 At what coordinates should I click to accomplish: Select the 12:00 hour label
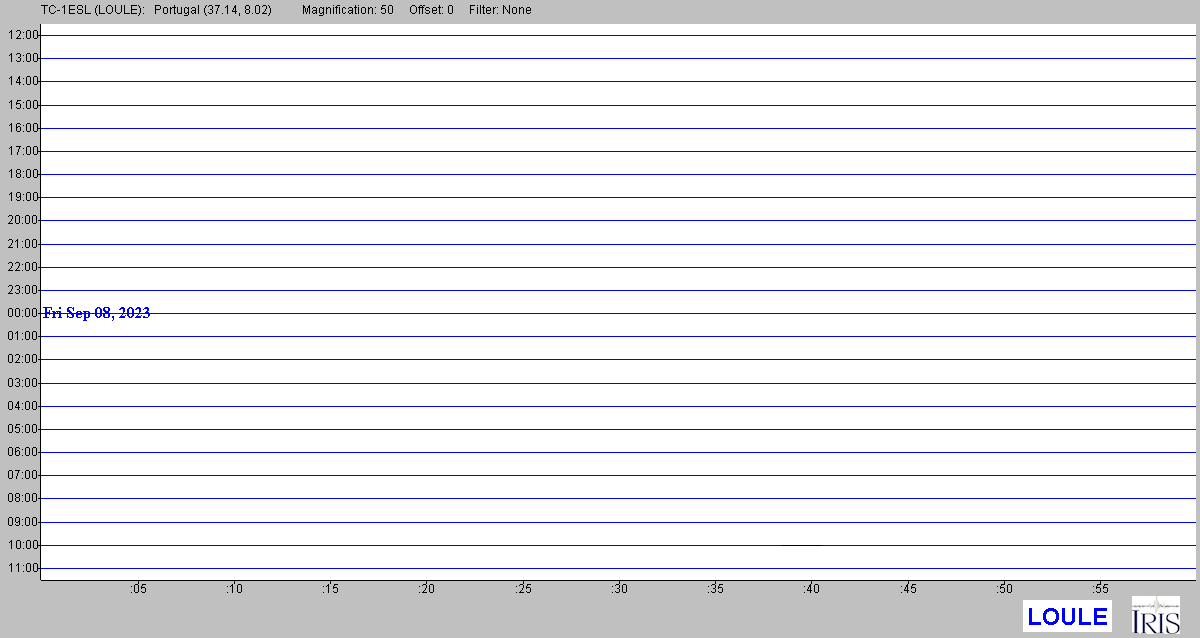22,35
